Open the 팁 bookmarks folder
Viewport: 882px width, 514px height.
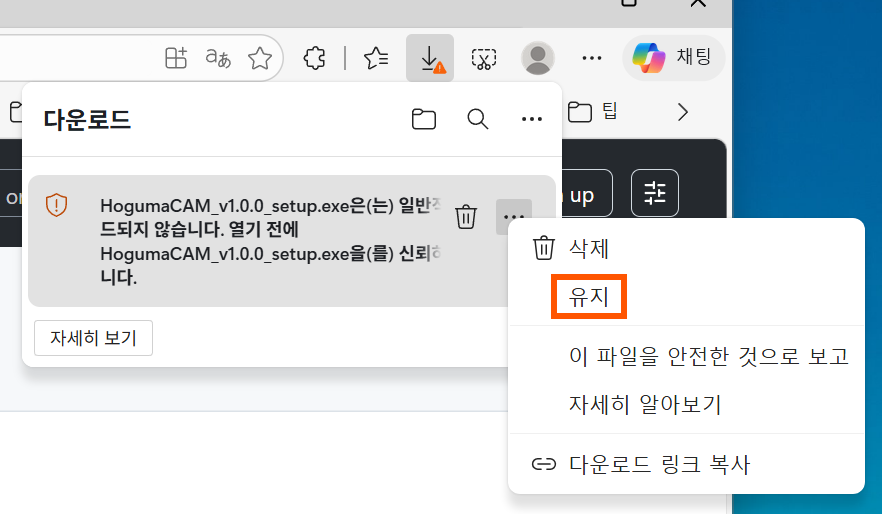(x=593, y=111)
